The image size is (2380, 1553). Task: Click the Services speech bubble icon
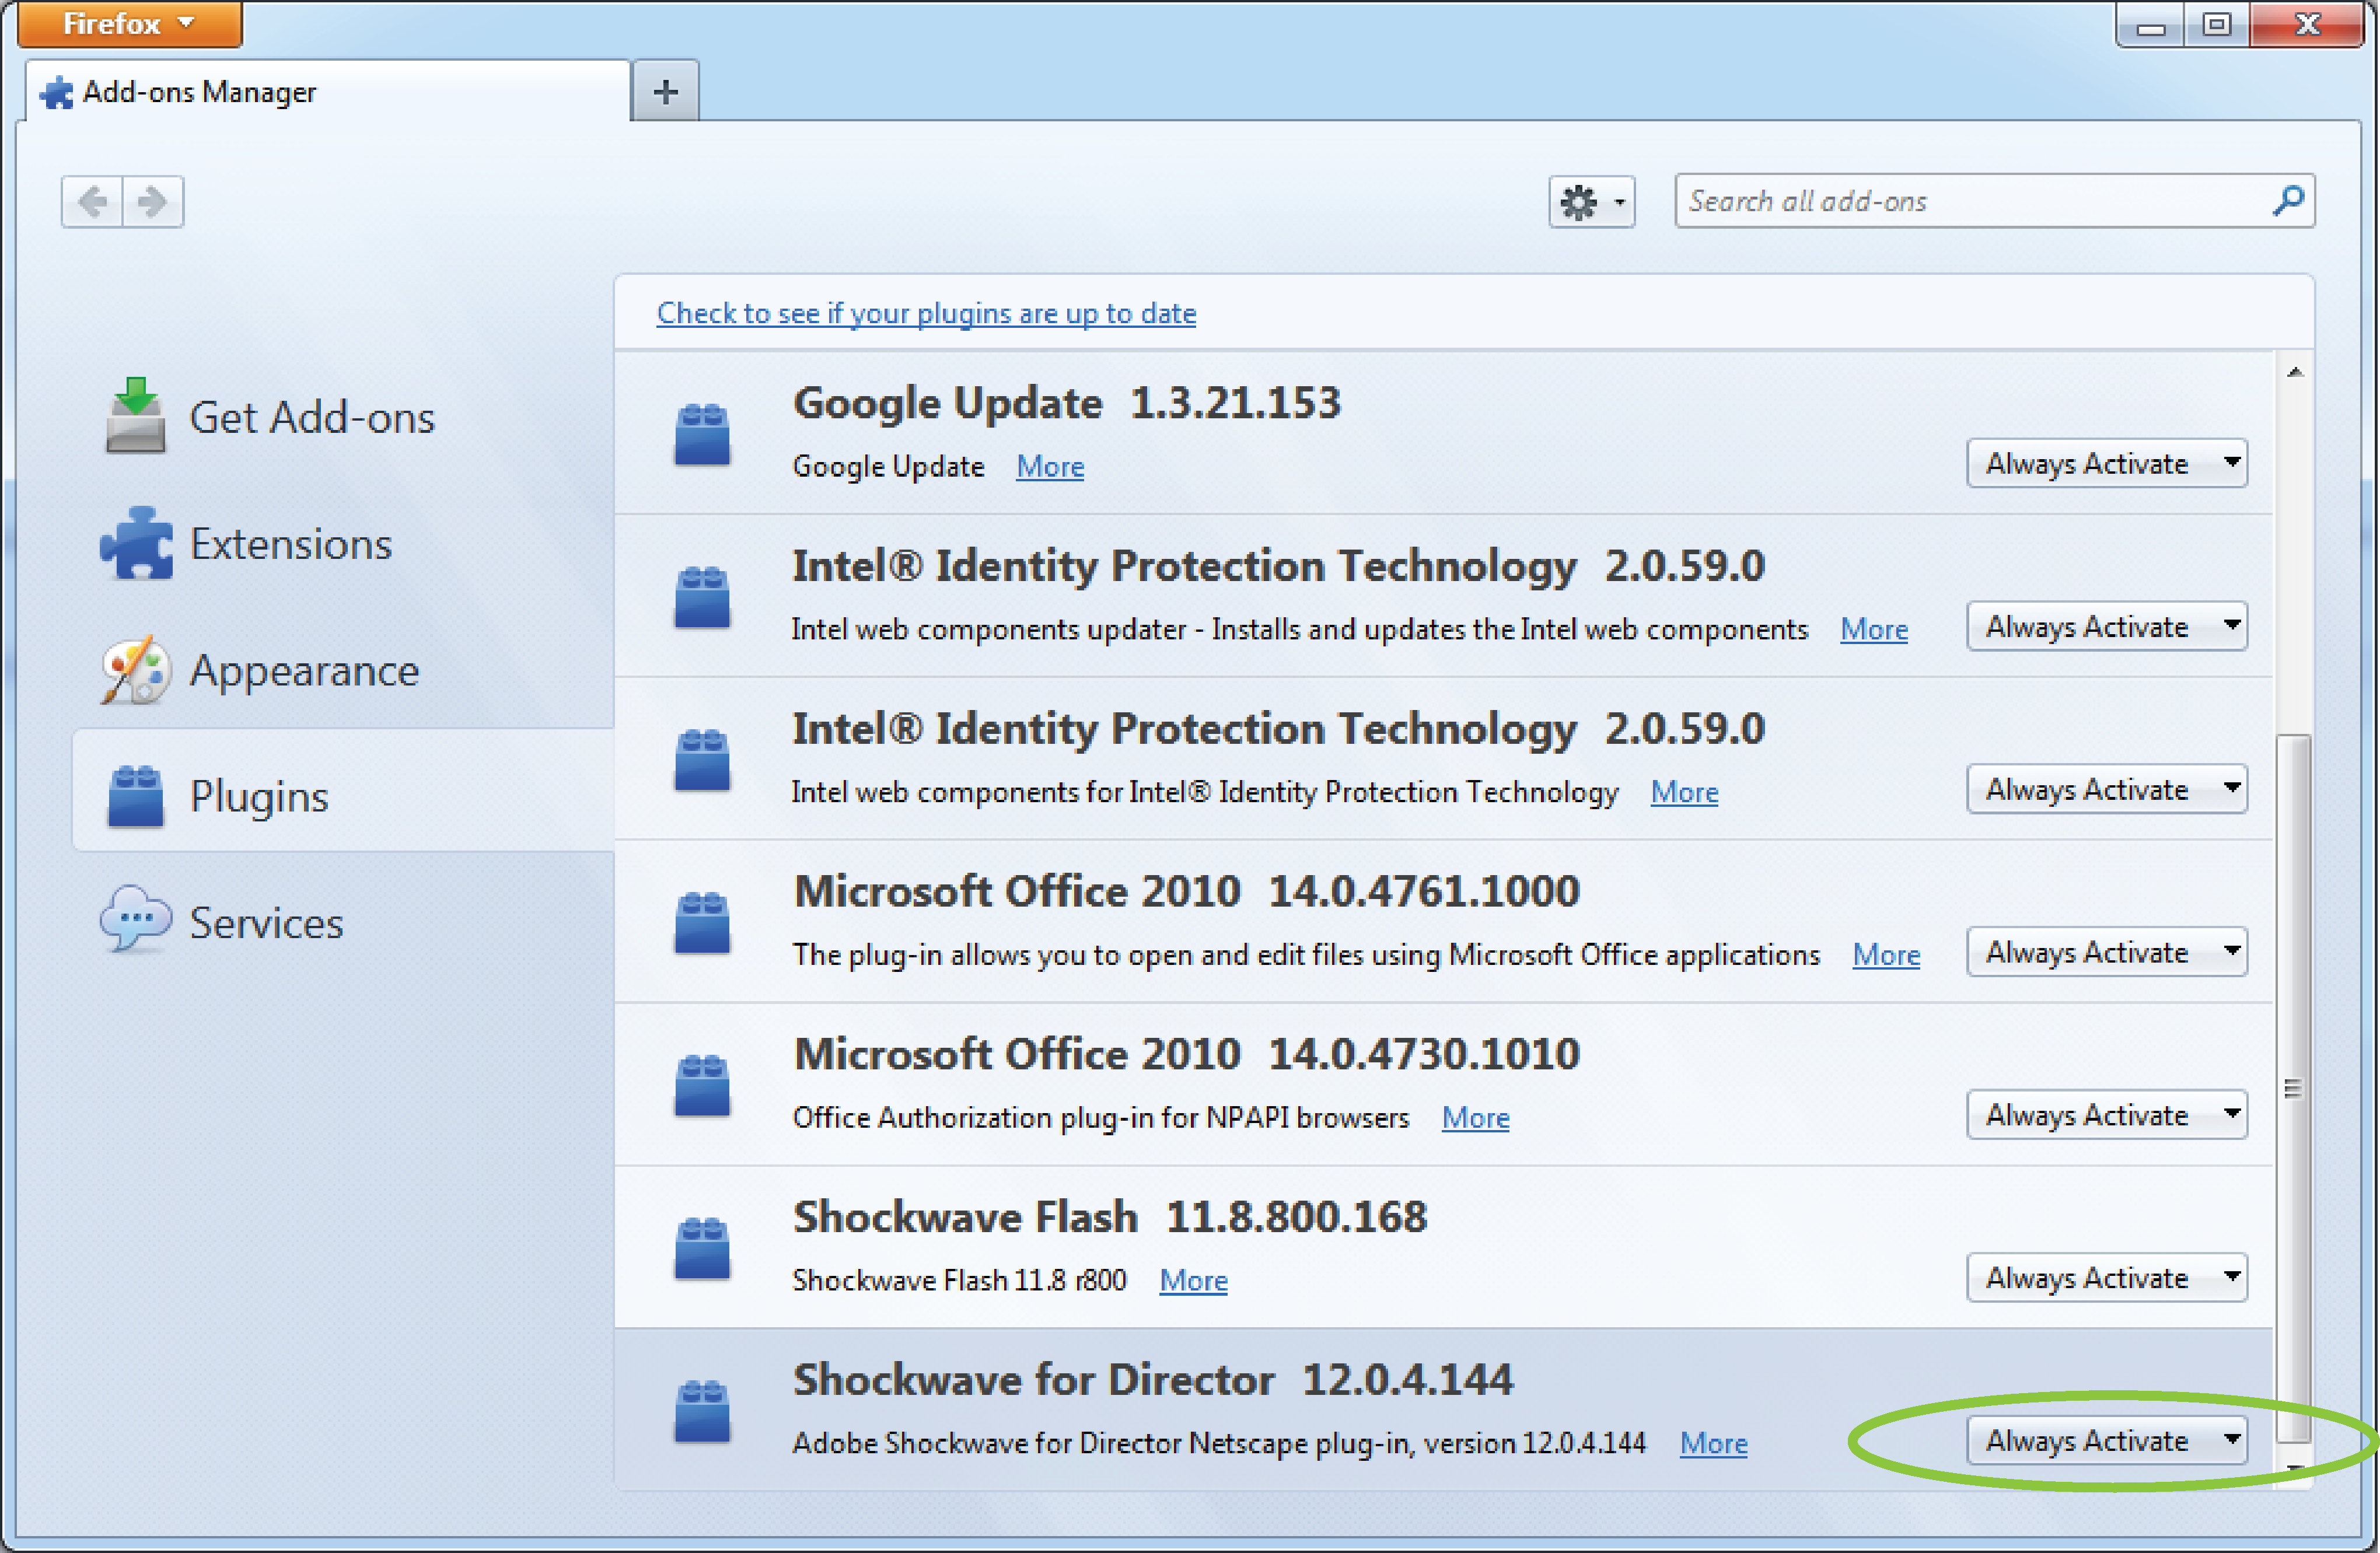pos(136,918)
